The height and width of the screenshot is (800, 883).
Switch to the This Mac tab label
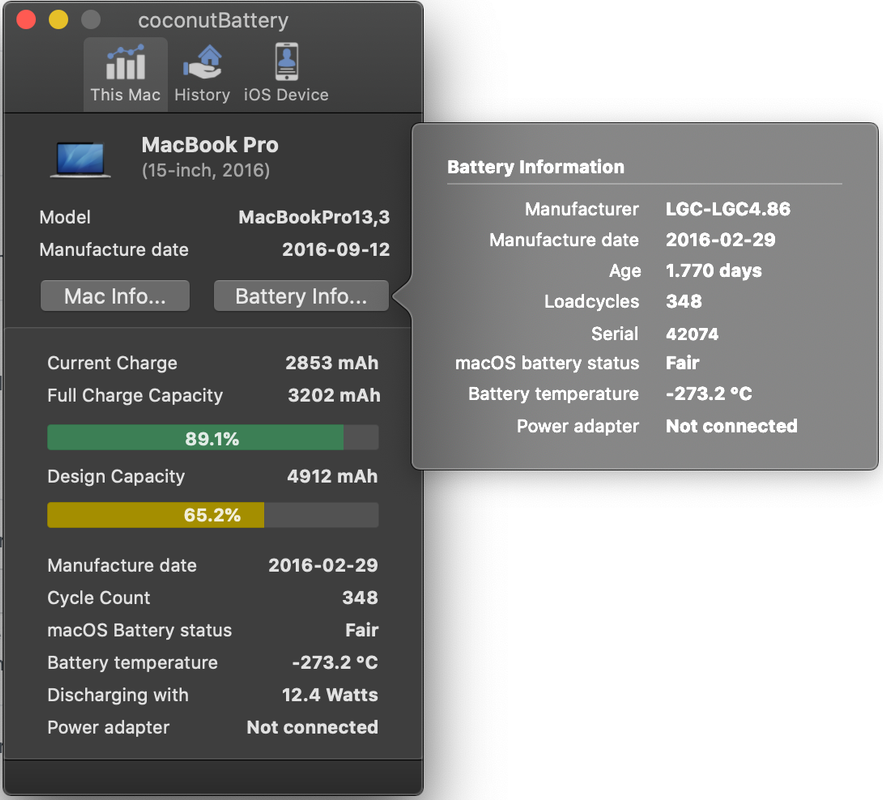coord(126,95)
